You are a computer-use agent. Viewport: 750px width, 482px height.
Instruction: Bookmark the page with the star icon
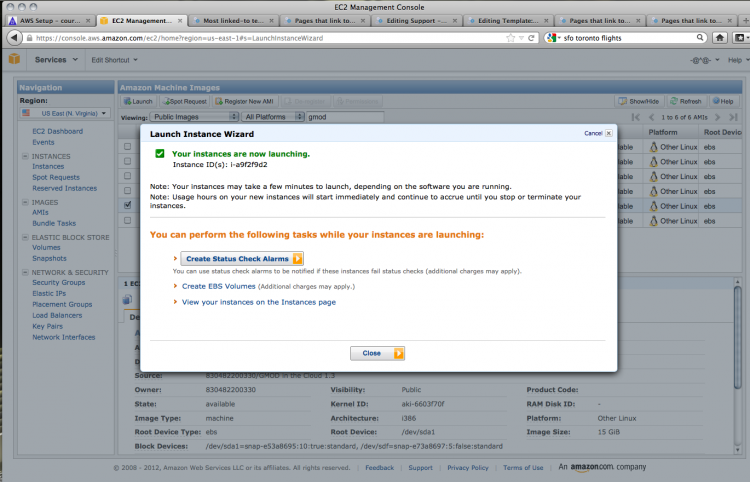point(511,38)
